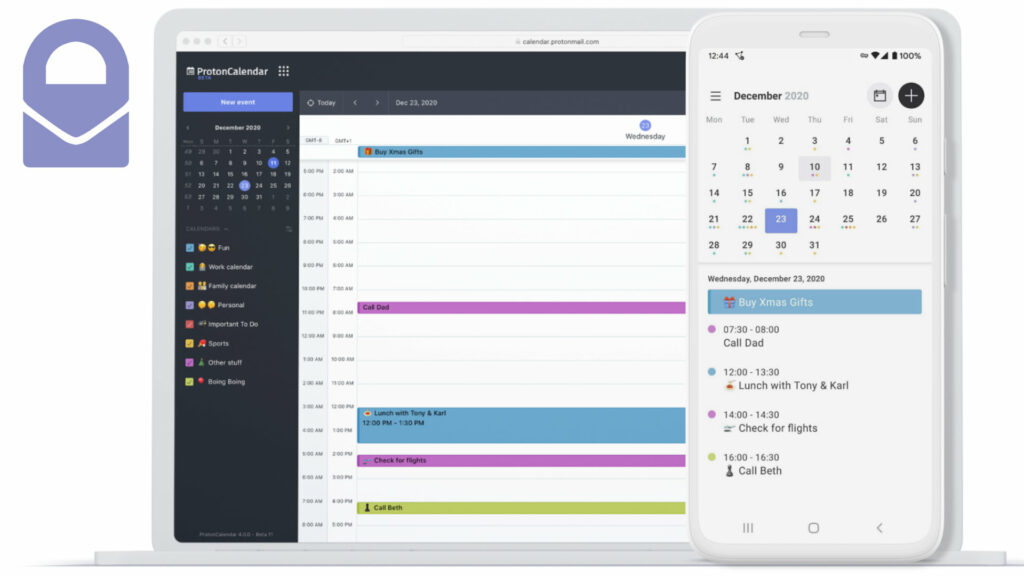
Task: Tap the calendar view icon in mobile app
Action: point(880,95)
